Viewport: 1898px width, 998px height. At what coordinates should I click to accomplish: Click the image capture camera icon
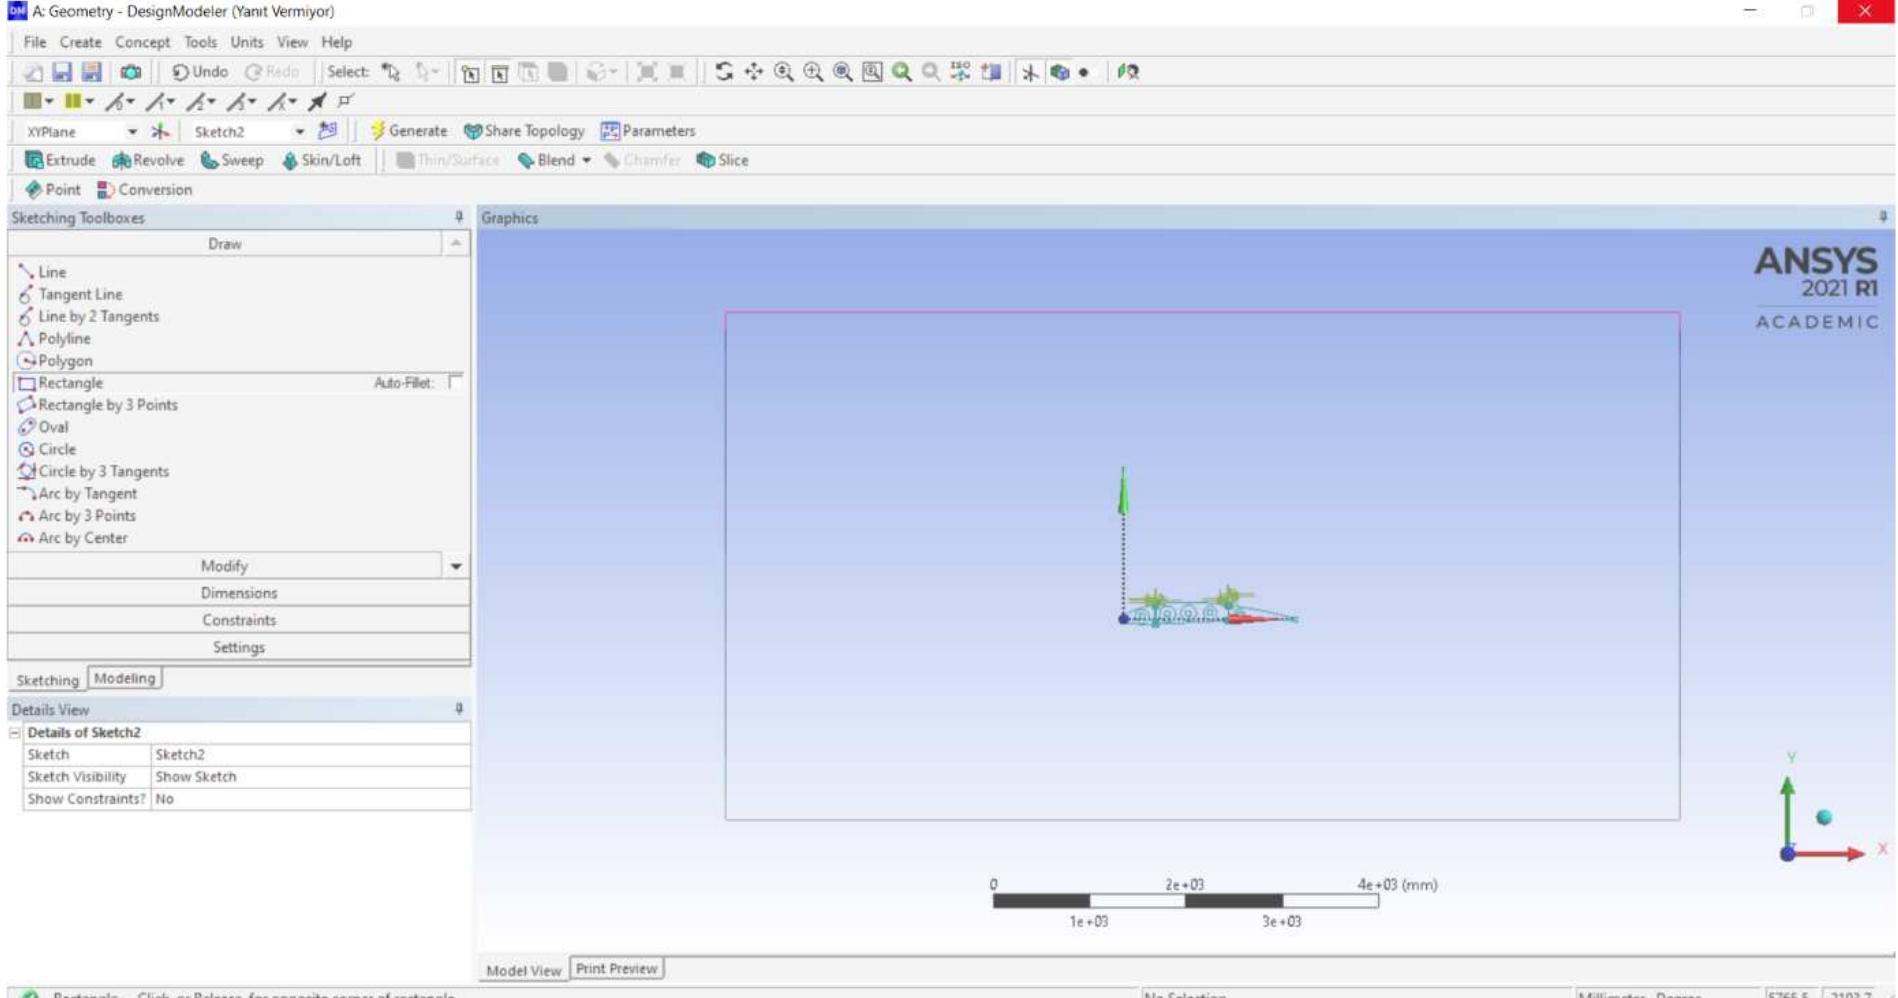point(130,72)
